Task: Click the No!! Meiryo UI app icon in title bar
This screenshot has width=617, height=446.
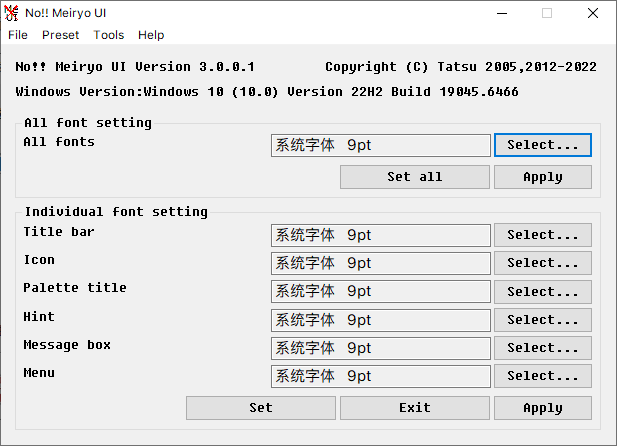Action: tap(11, 13)
